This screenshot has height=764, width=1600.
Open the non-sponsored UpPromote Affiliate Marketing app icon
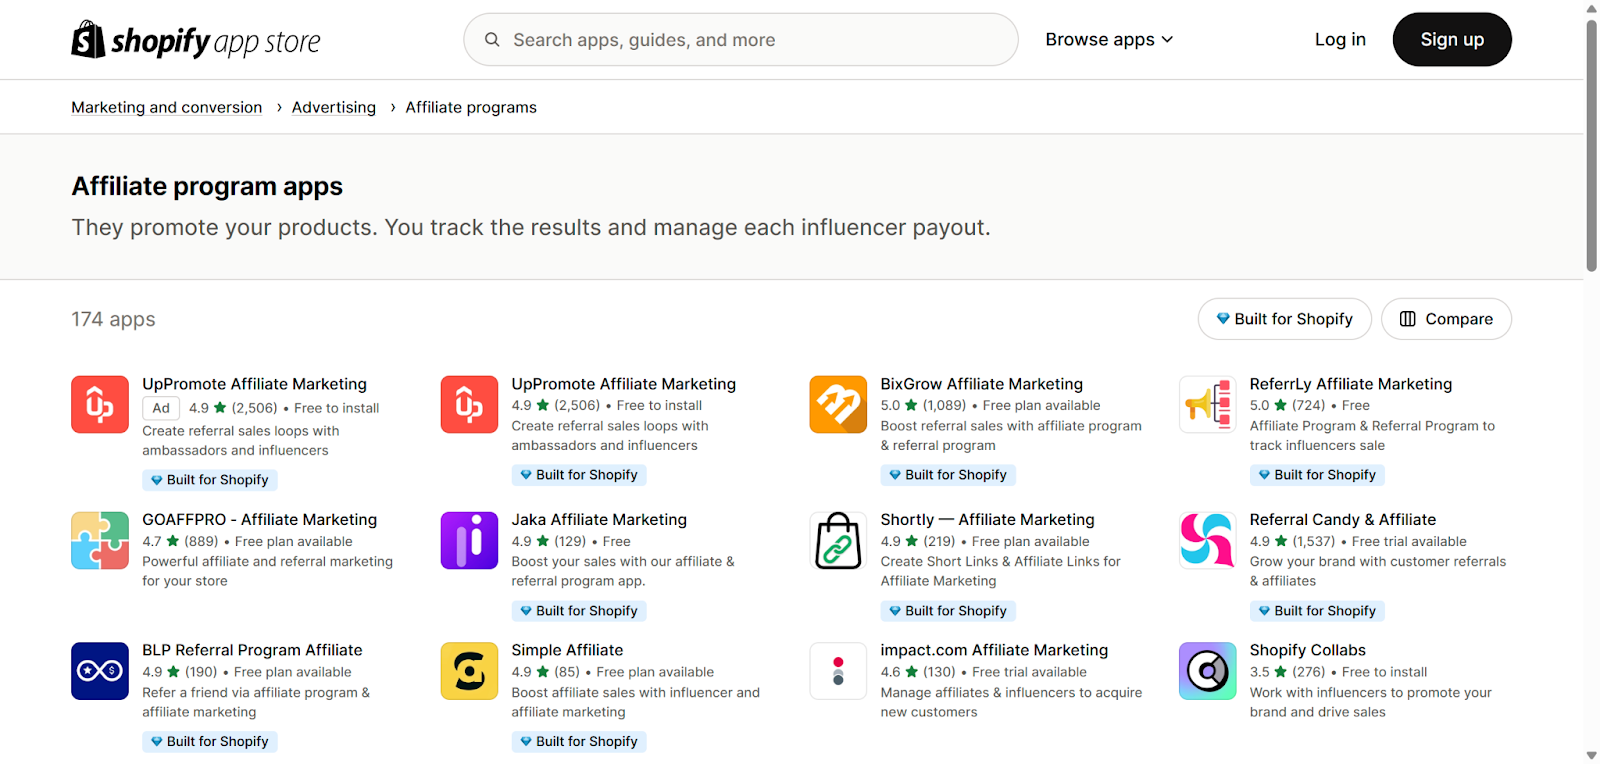pos(469,405)
